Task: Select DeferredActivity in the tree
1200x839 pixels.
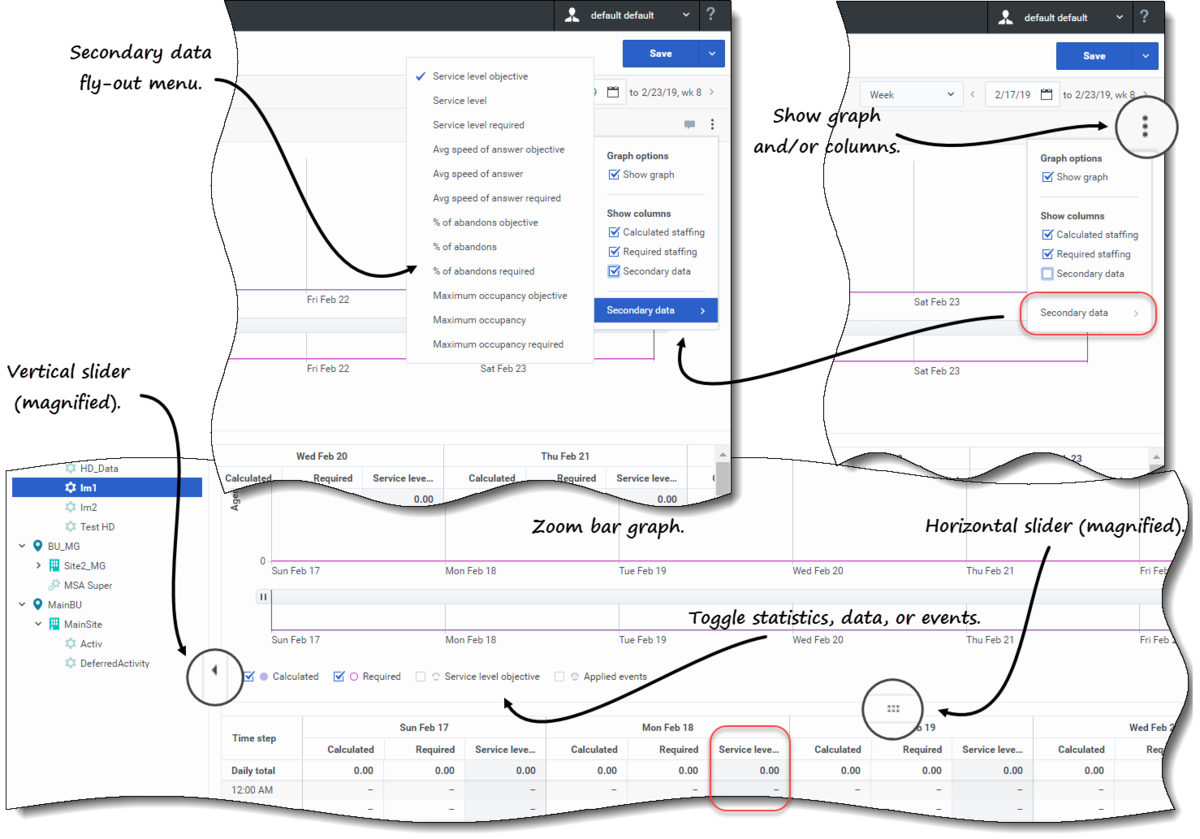Action: pos(115,663)
